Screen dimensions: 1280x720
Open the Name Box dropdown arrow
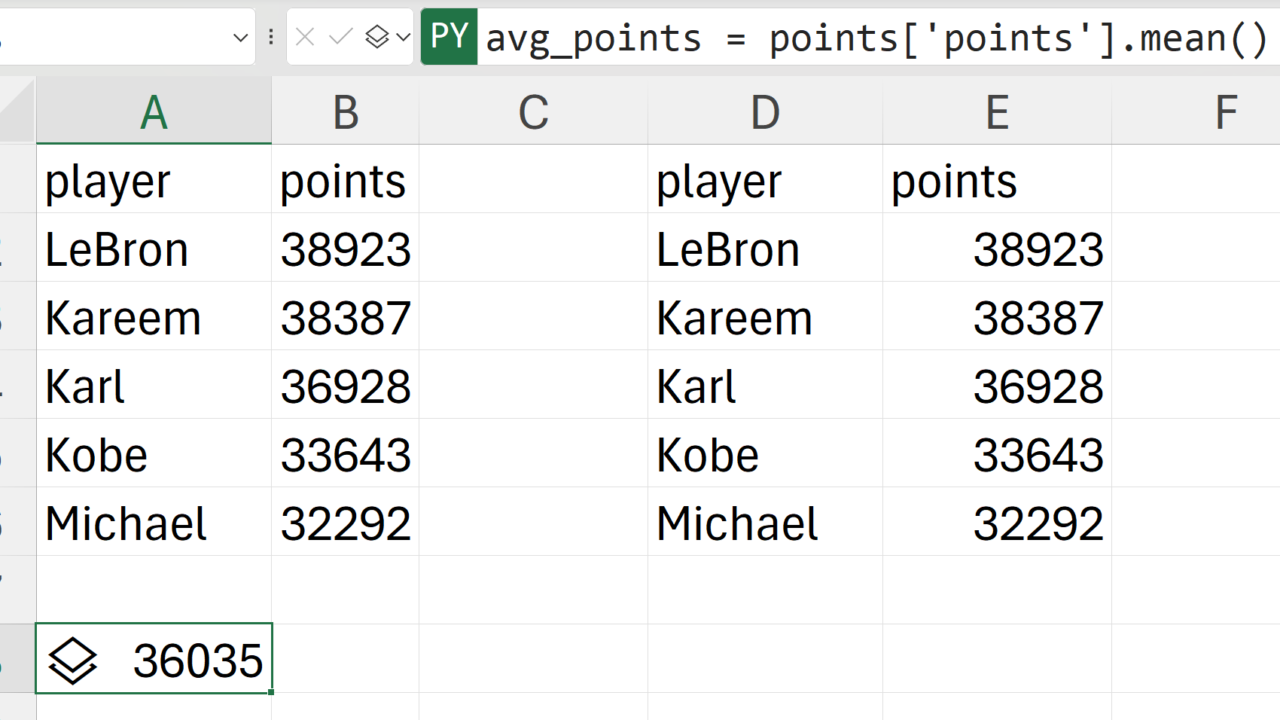tap(240, 38)
